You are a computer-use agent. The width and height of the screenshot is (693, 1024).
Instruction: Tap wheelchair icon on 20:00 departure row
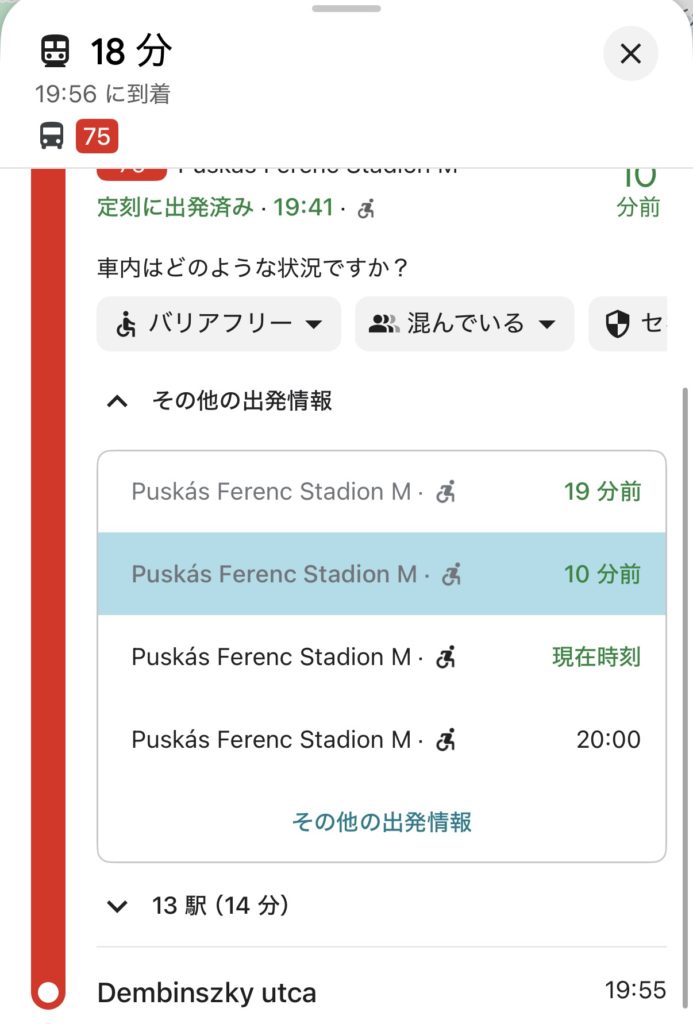447,740
